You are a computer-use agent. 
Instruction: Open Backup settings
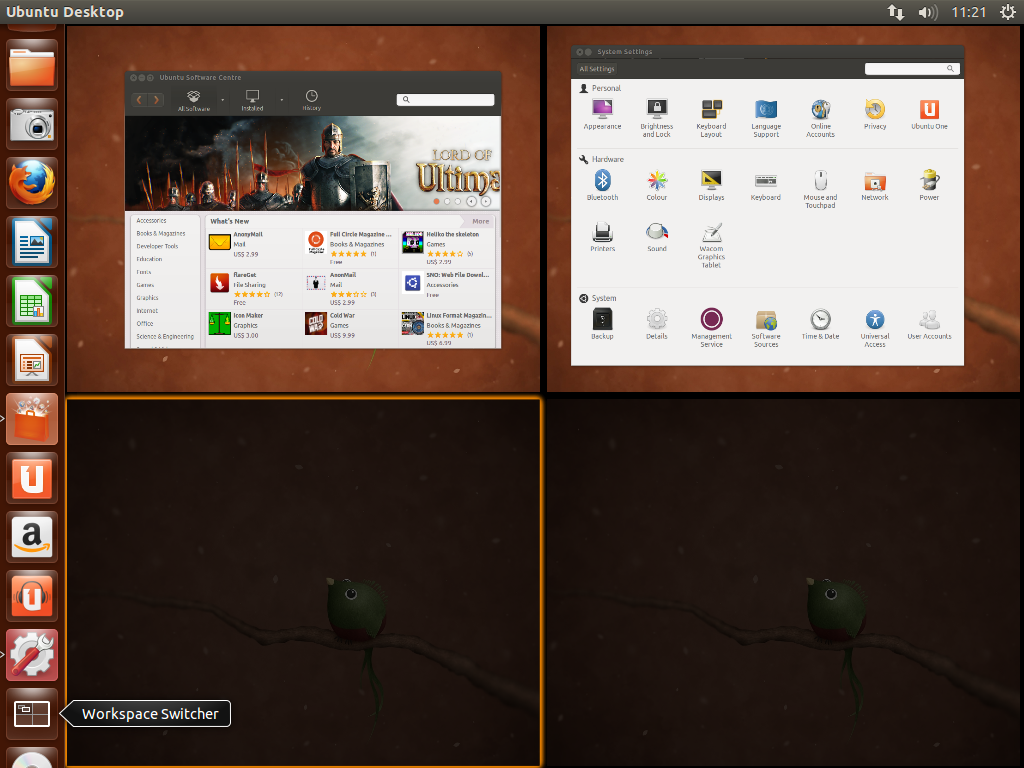[x=602, y=324]
